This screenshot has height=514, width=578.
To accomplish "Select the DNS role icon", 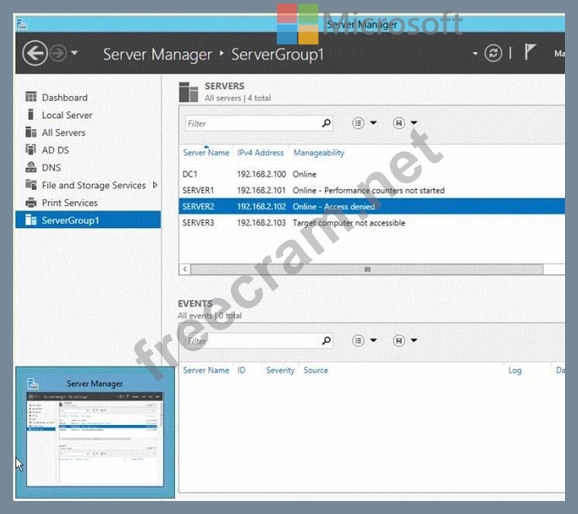I will click(x=31, y=167).
